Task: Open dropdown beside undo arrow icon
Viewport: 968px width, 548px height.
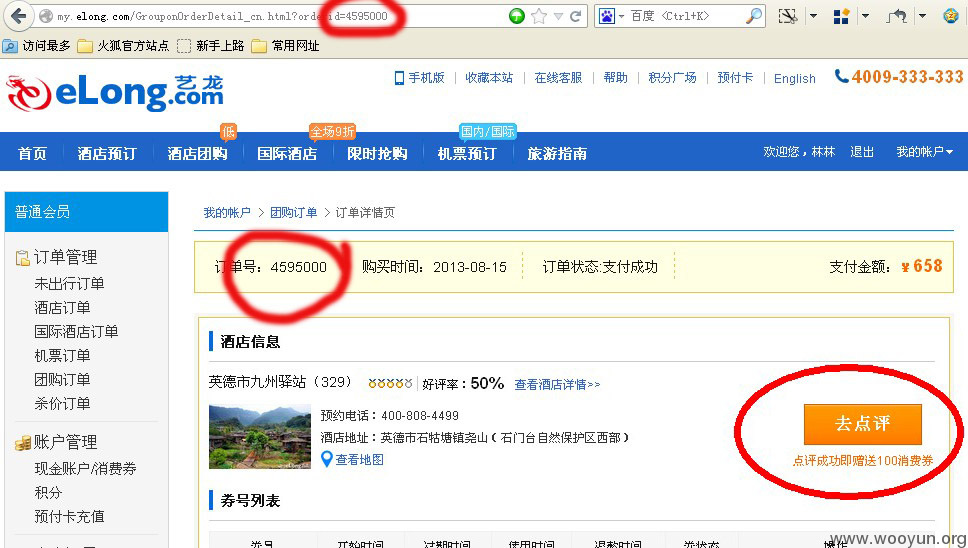Action: coord(922,16)
